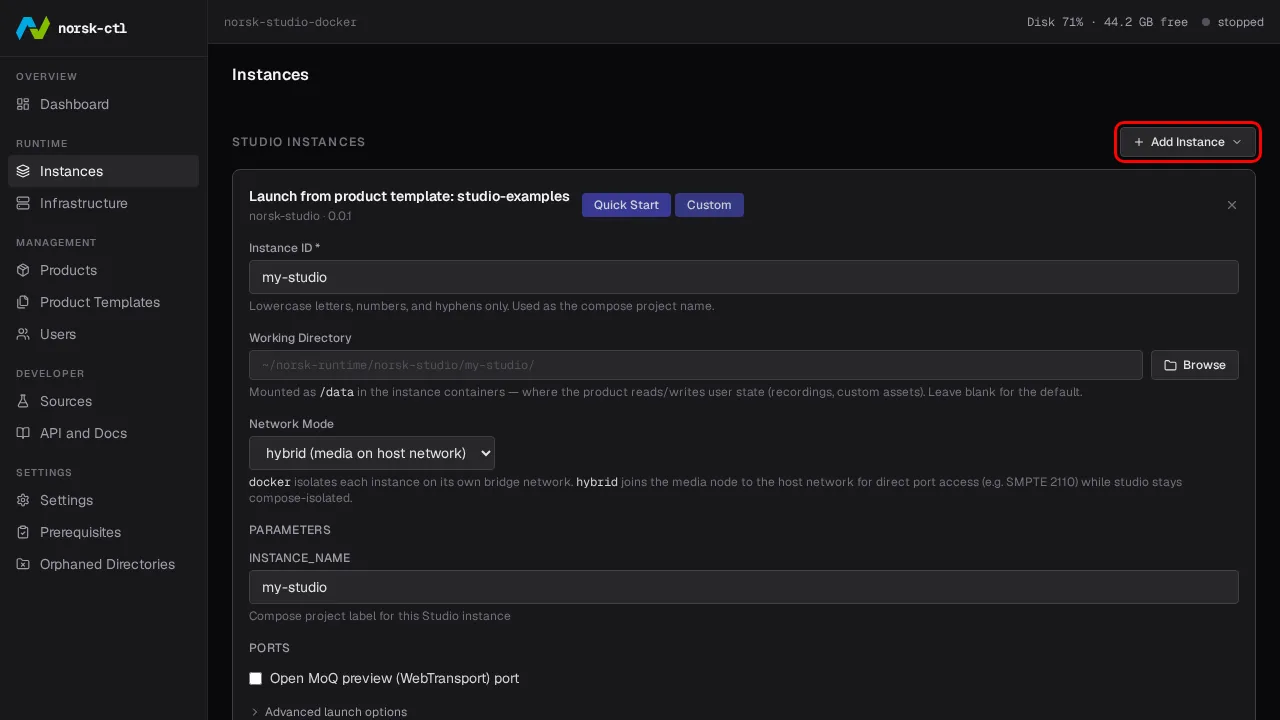Choose the Quick Start mode

(x=626, y=205)
